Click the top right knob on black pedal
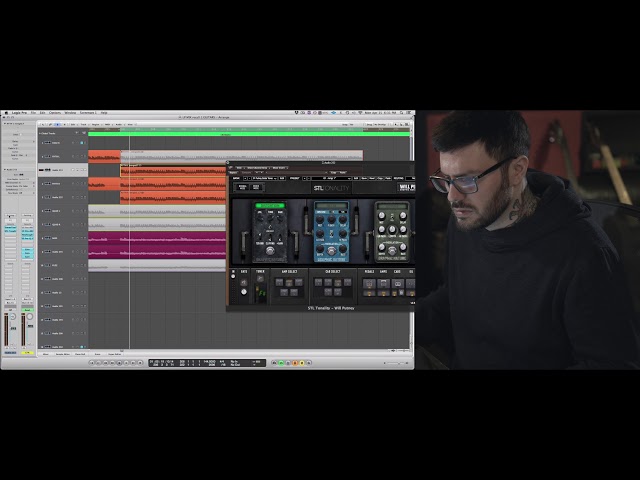The width and height of the screenshot is (640, 480). 280,217
